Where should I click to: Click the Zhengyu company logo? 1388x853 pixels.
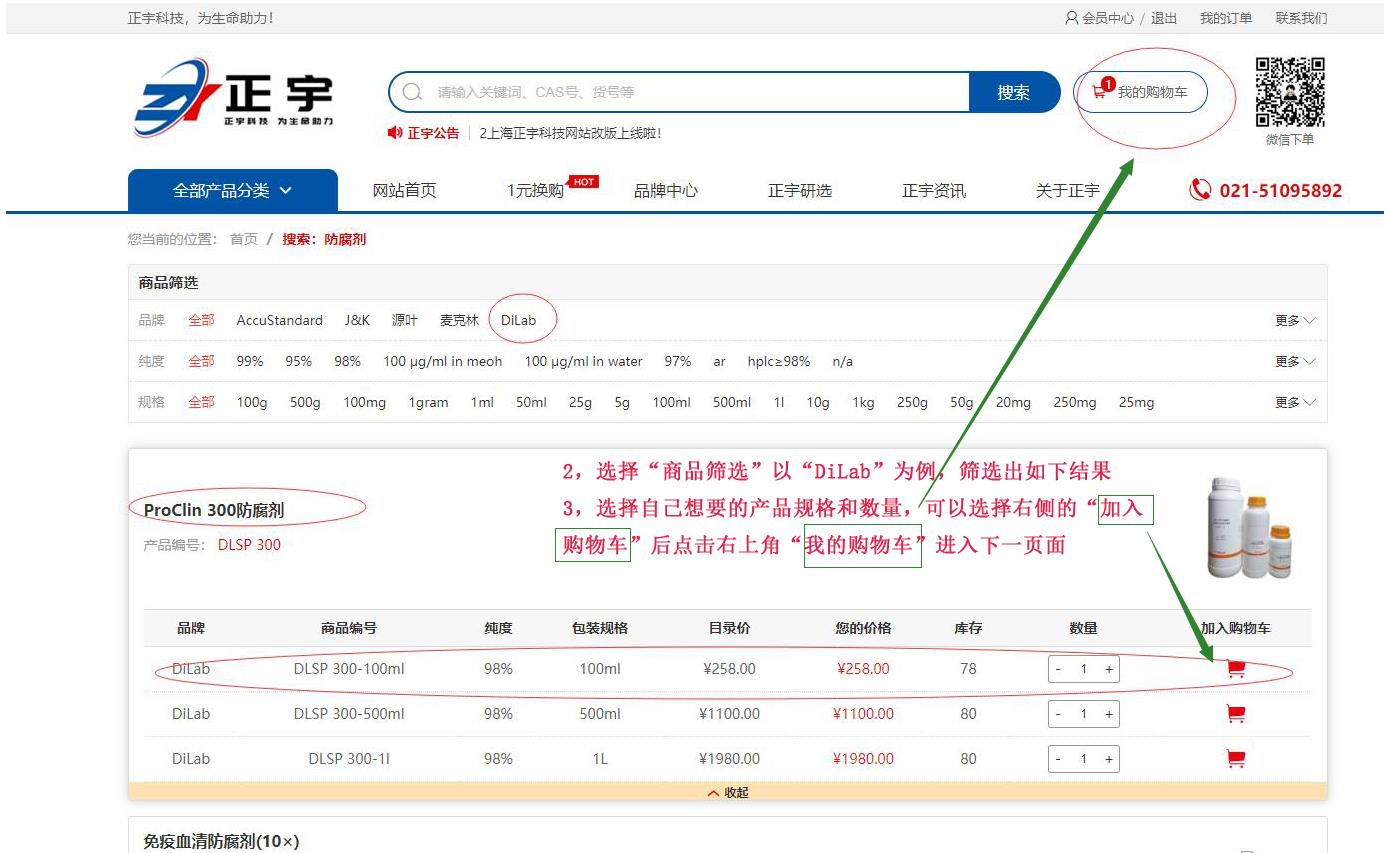coord(234,98)
